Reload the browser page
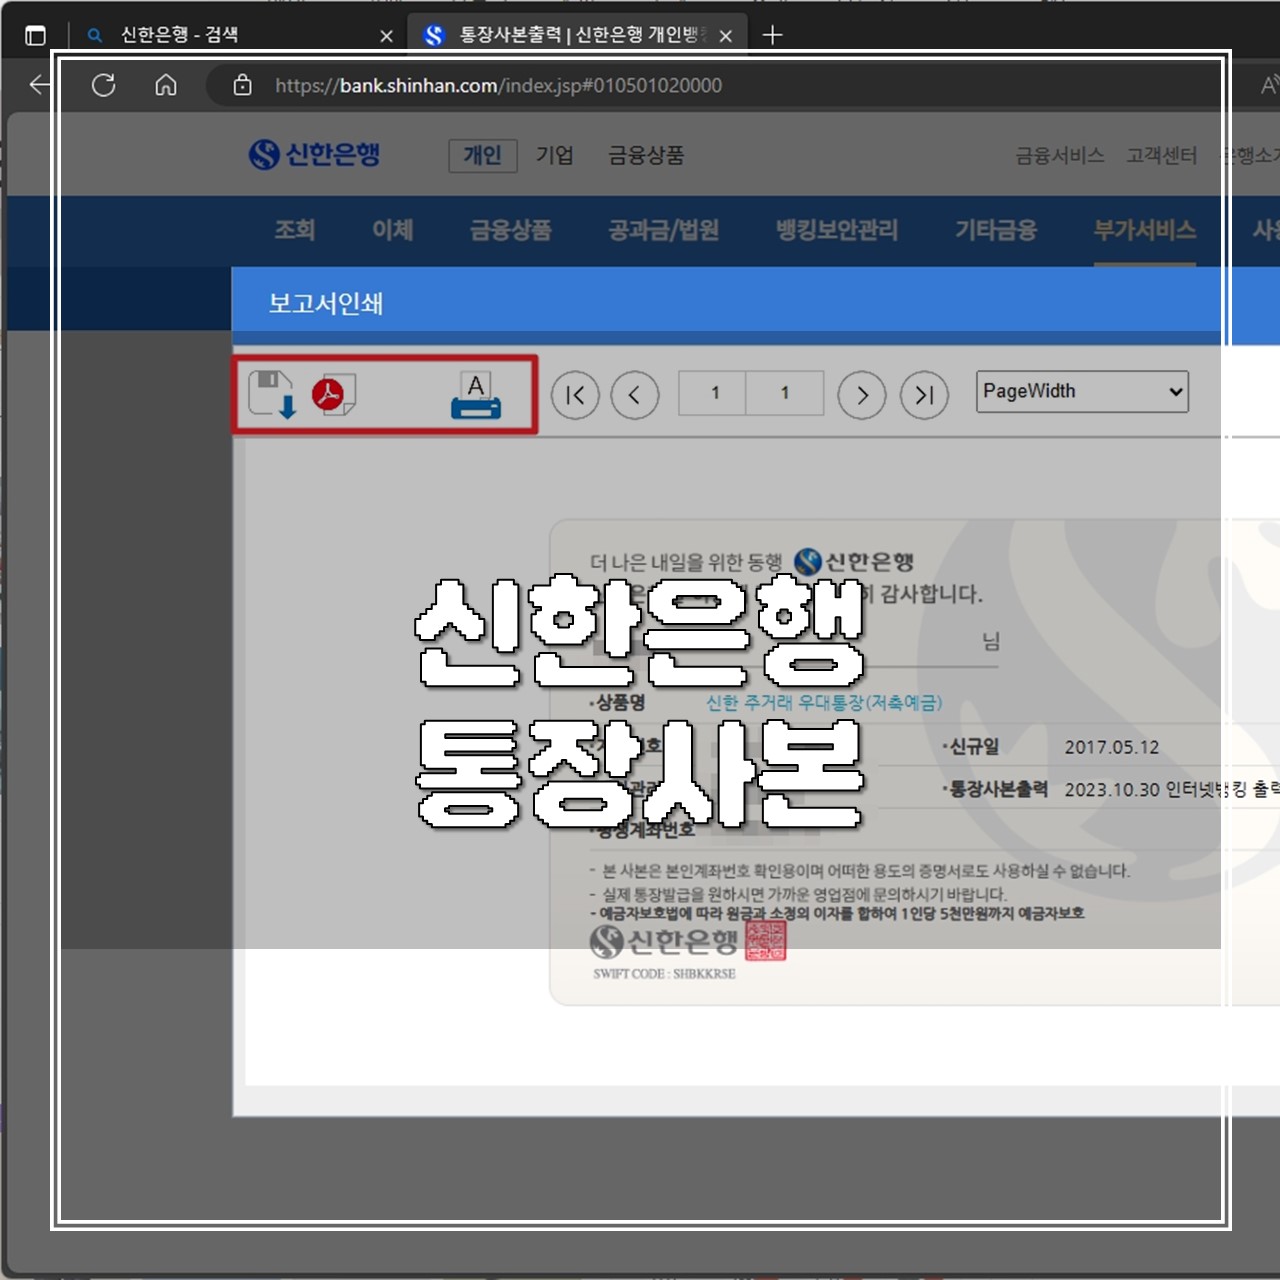The width and height of the screenshot is (1280, 1280). pos(104,85)
